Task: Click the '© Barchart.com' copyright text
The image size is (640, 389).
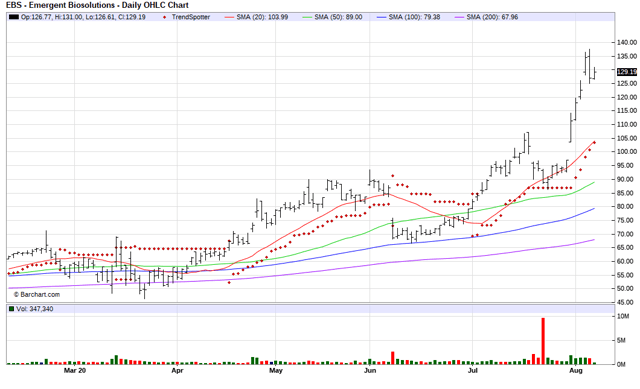Action: tap(37, 294)
